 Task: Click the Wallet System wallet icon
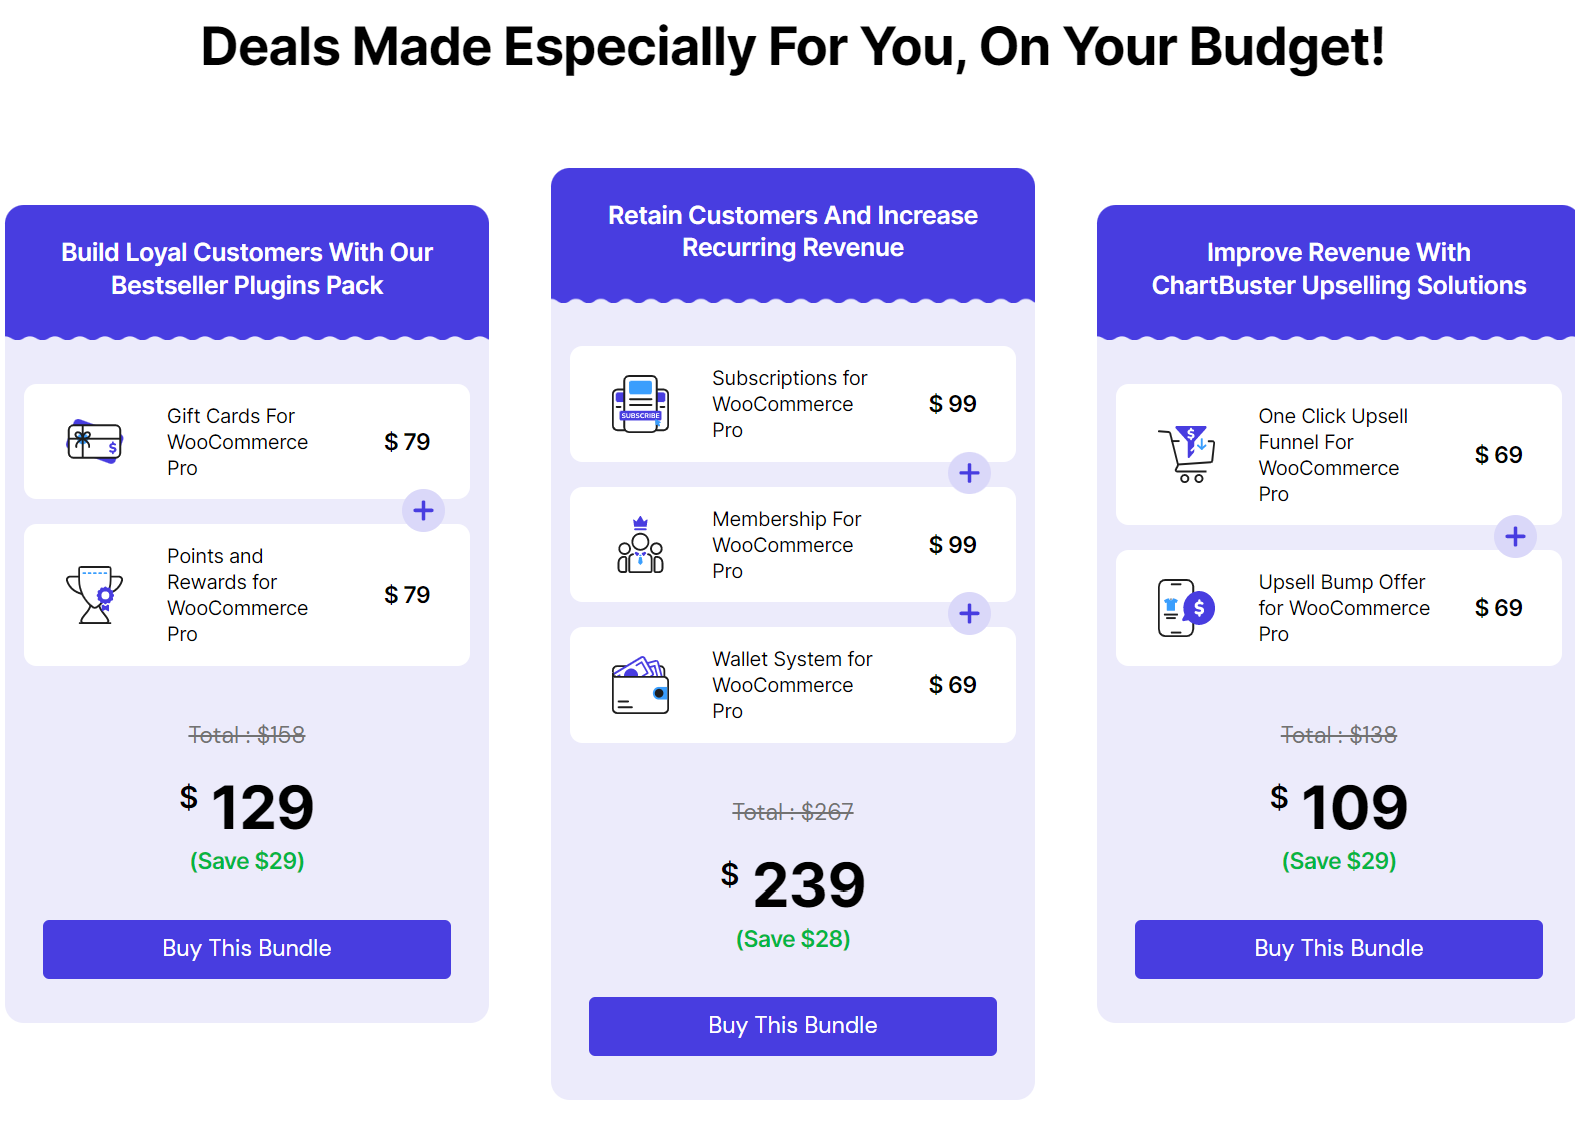tap(640, 685)
